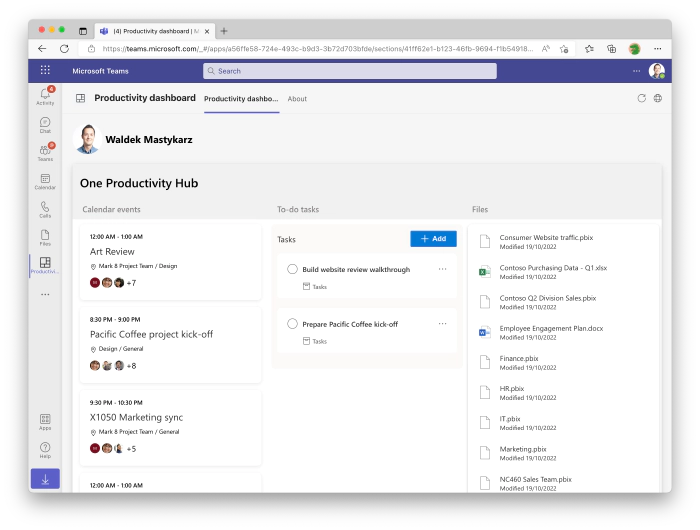Mark Prepare Pacific Coffee kick-off as complete
The width and height of the screenshot is (700, 530).
pos(292,324)
